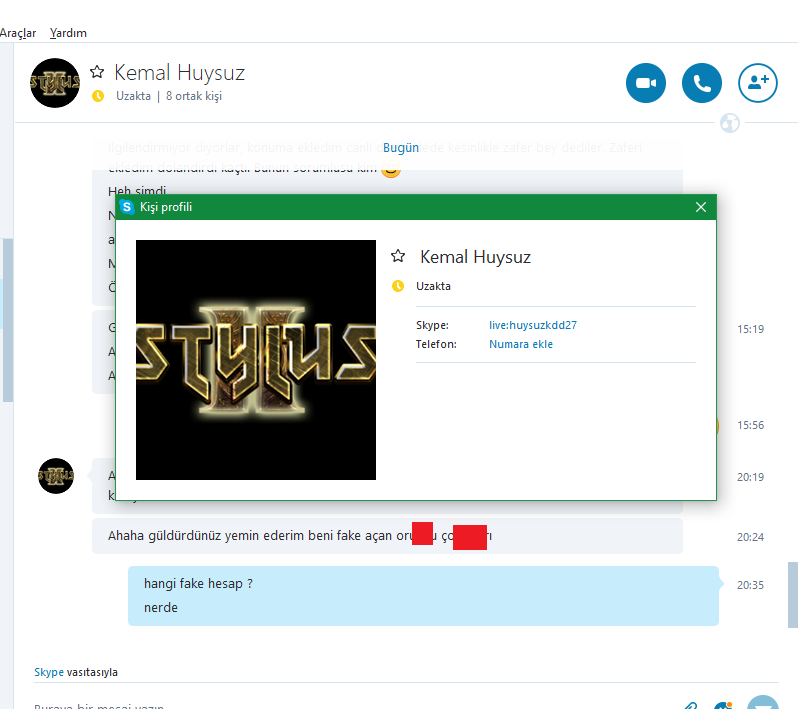Start a voice call with Kemal Huysuz

pos(702,83)
